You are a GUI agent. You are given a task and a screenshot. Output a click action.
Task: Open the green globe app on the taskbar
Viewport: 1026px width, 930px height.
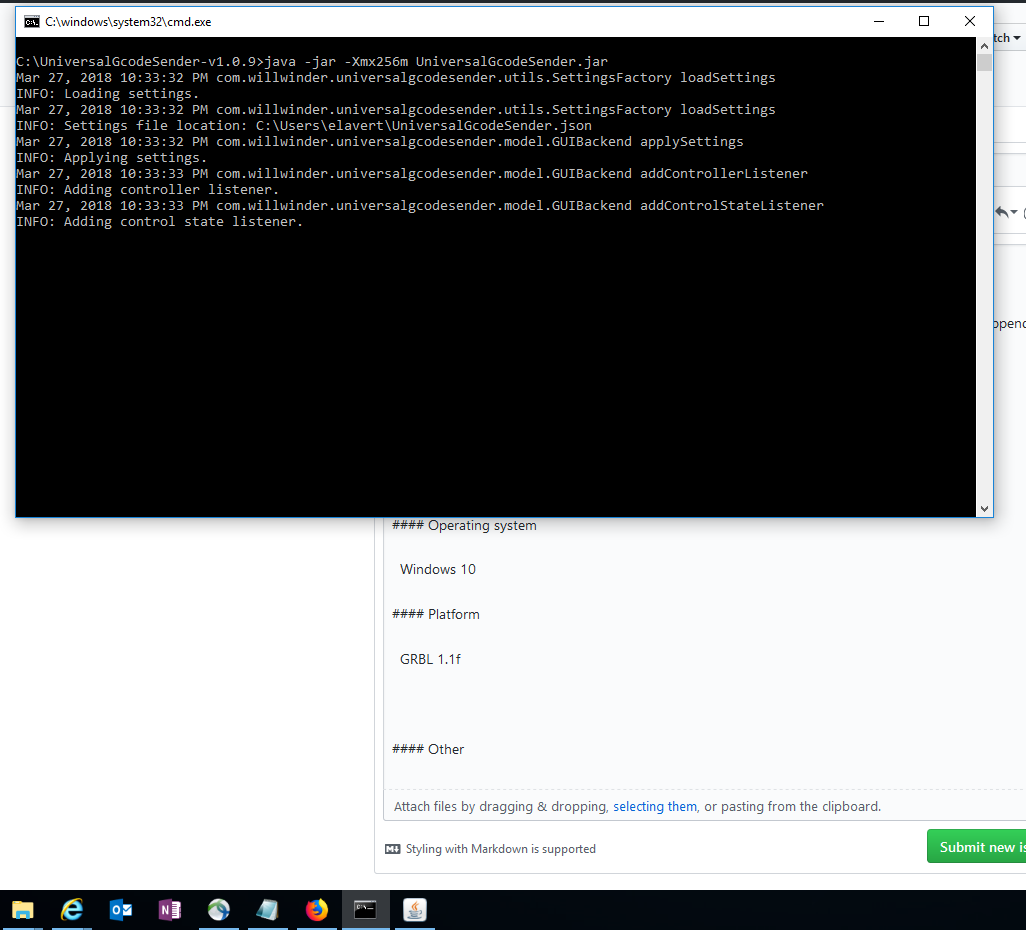(219, 910)
